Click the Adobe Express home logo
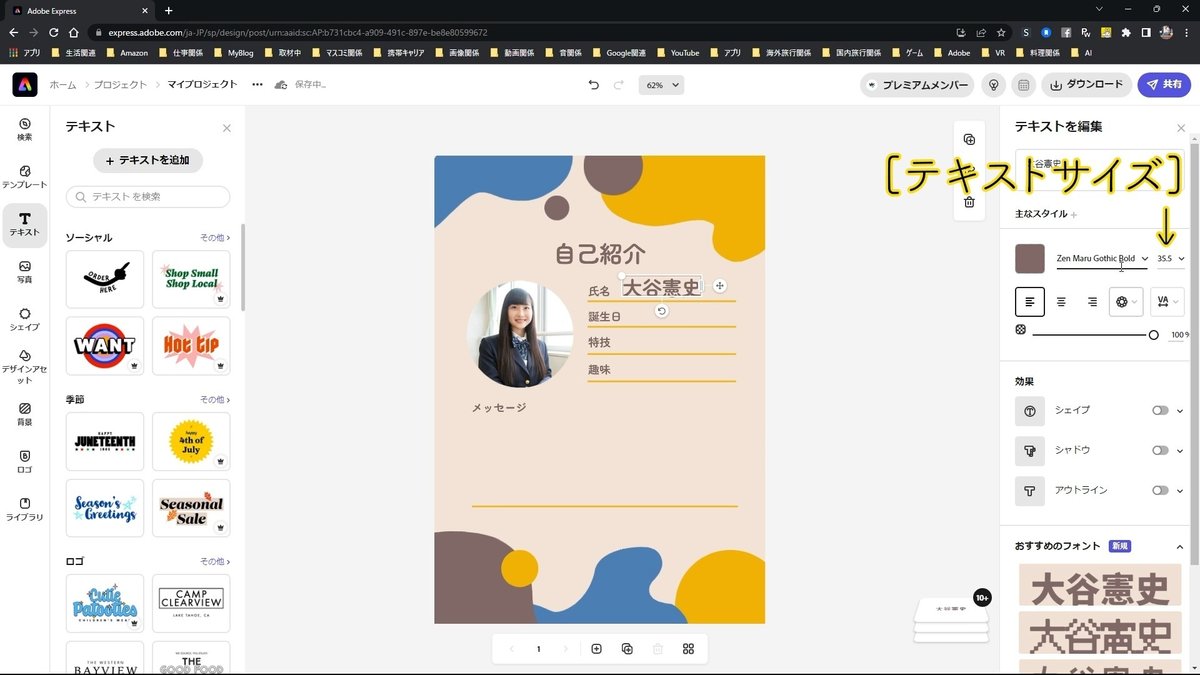This screenshot has height=675, width=1200. [x=24, y=85]
